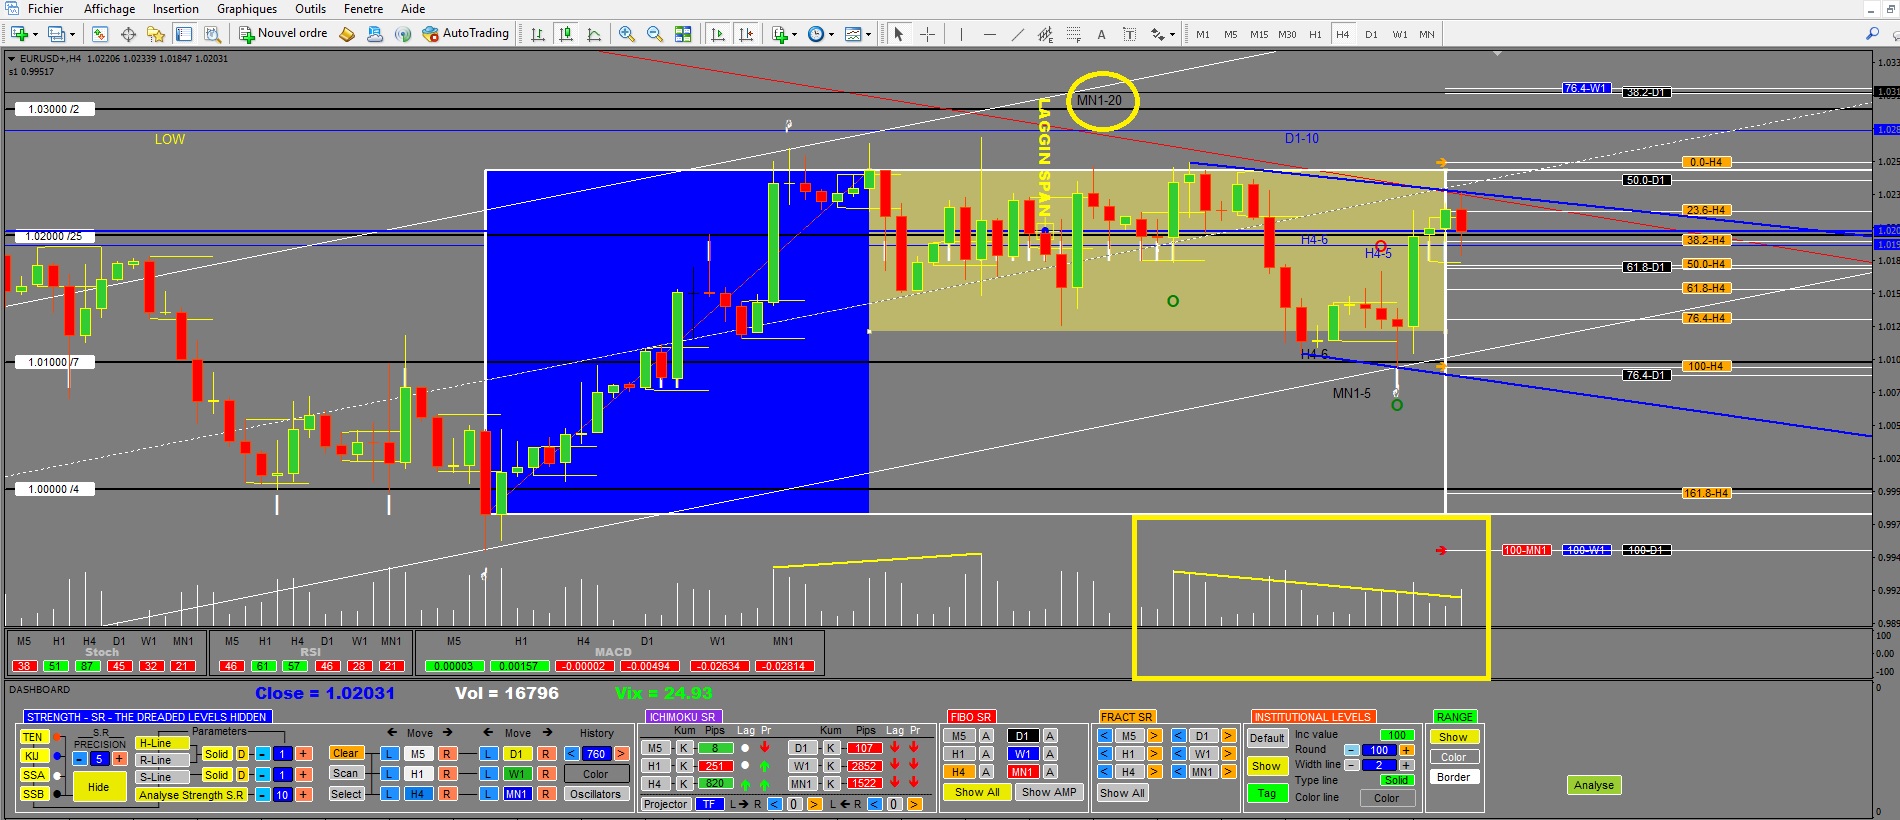The image size is (1900, 820).
Task: Toggle the KIJ line in the Strength panel
Action: (33, 756)
